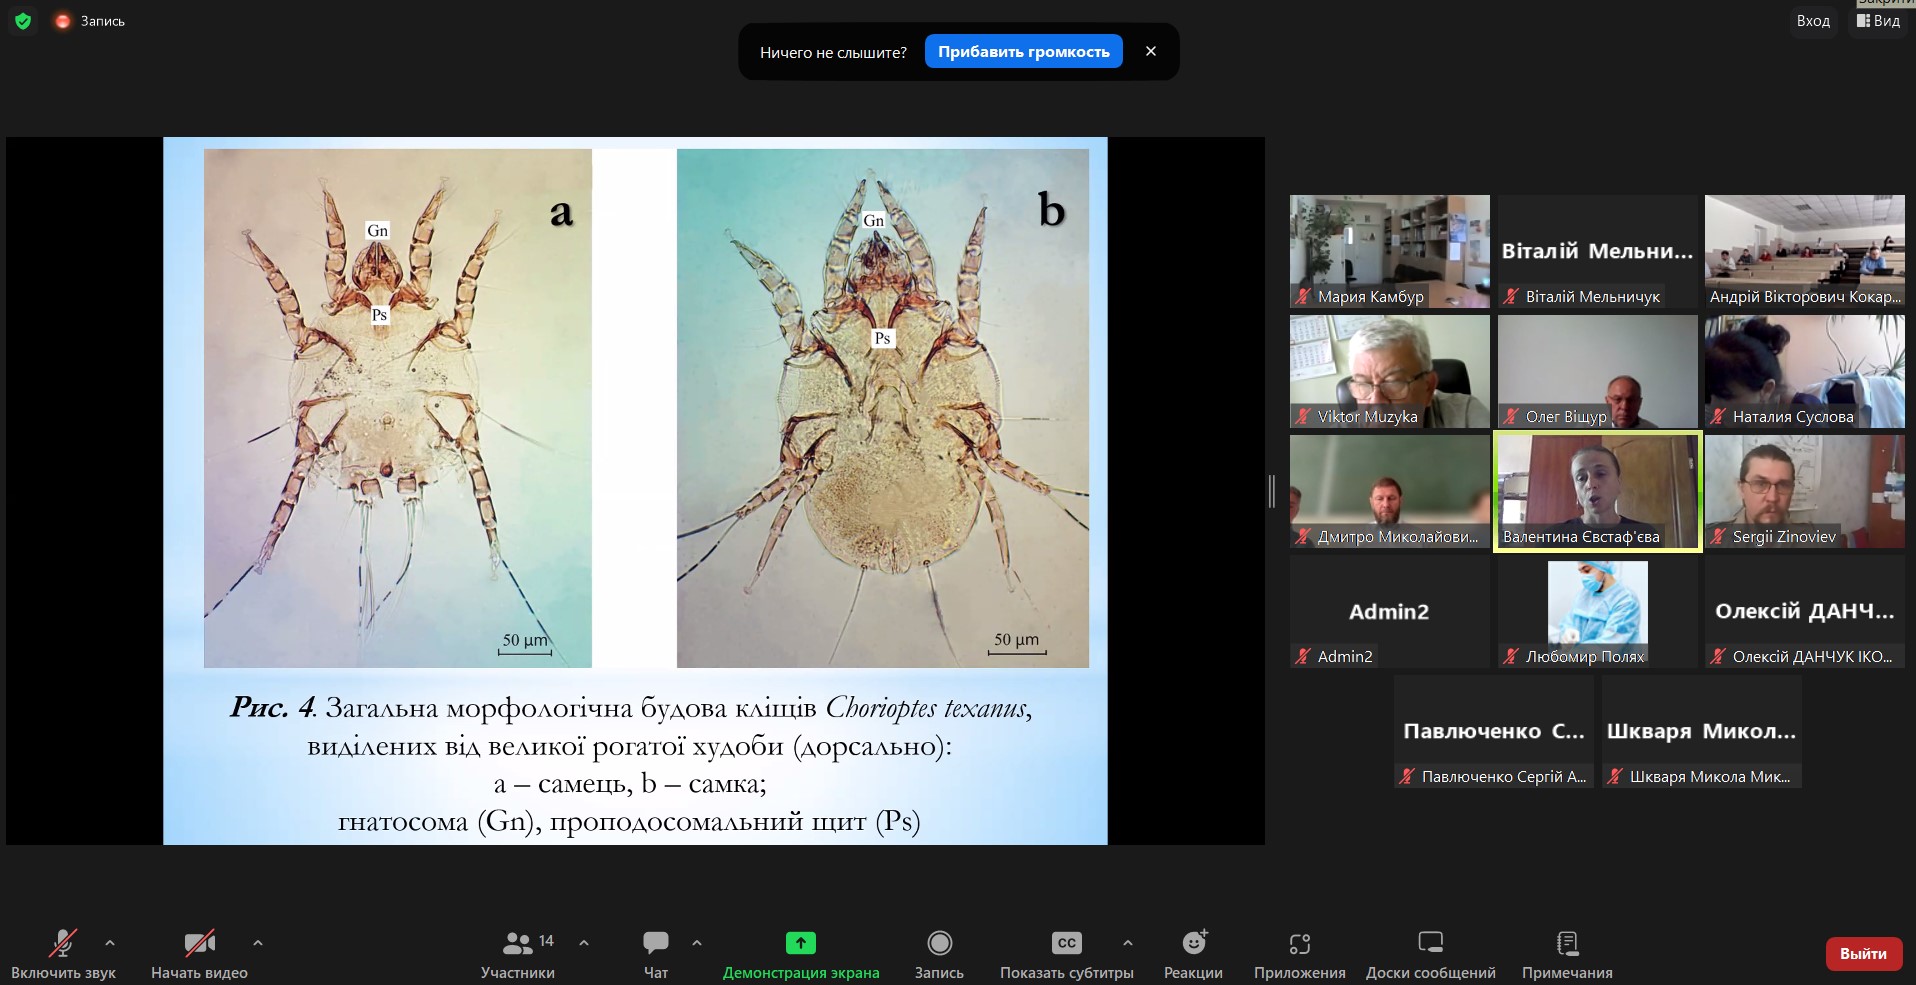Click mite image labeled a on slide
The width and height of the screenshot is (1916, 985).
click(x=398, y=408)
